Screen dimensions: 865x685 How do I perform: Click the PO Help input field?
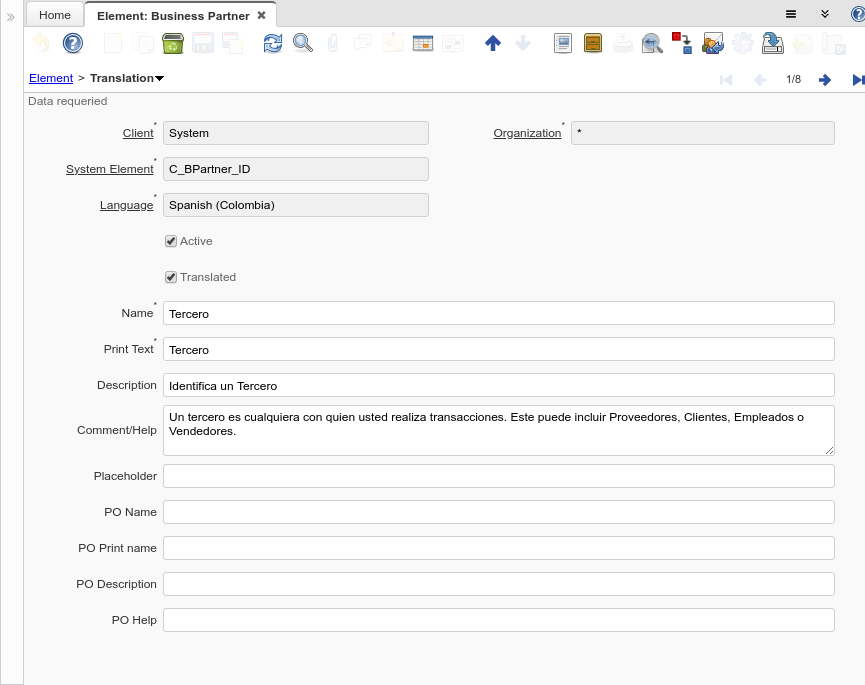(x=499, y=620)
